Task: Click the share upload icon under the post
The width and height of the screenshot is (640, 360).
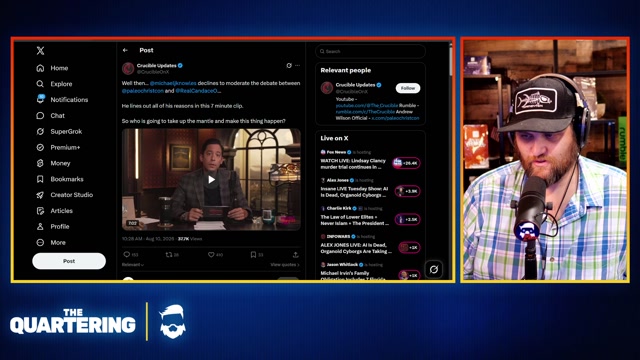Action: point(296,254)
